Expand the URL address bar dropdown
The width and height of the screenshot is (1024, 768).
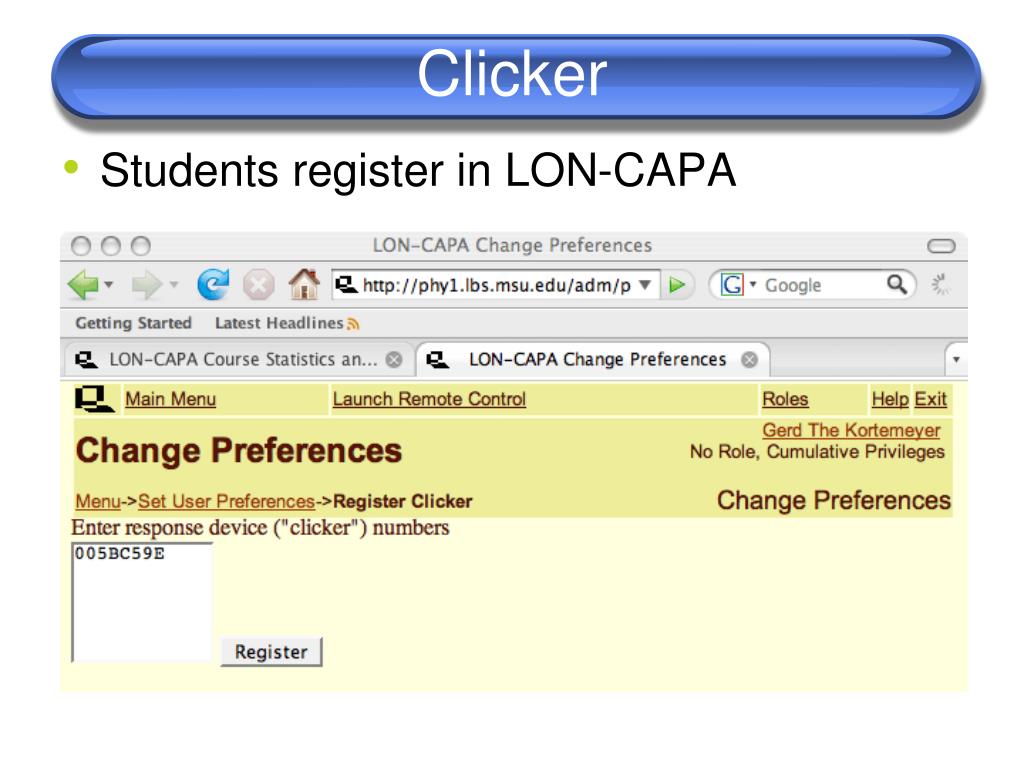tap(645, 285)
